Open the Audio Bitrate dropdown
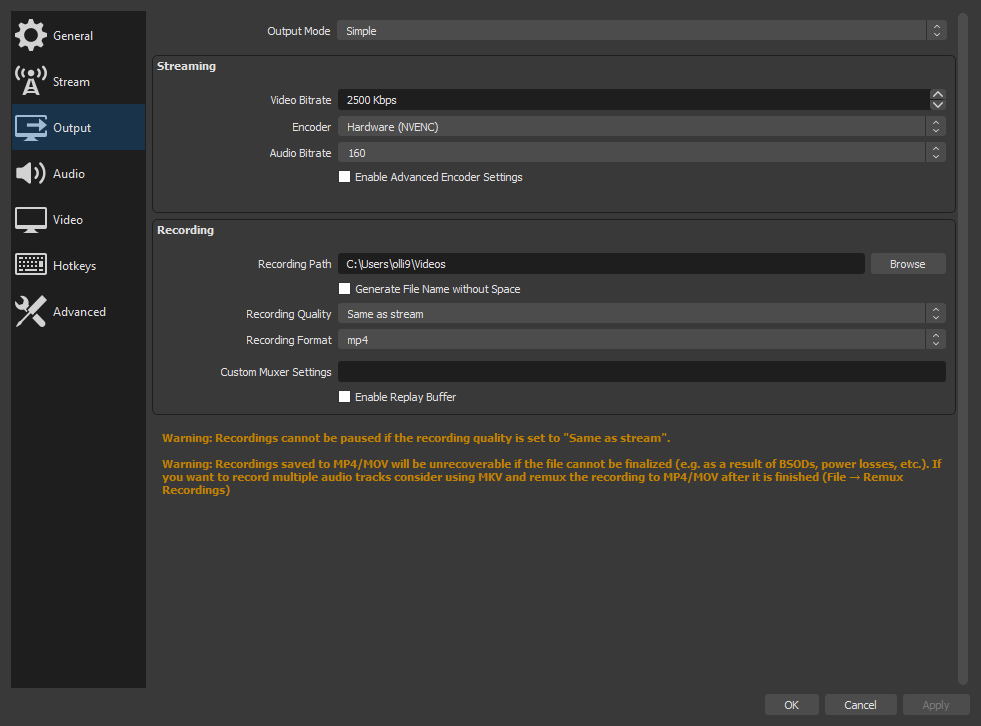981x726 pixels. pos(641,153)
